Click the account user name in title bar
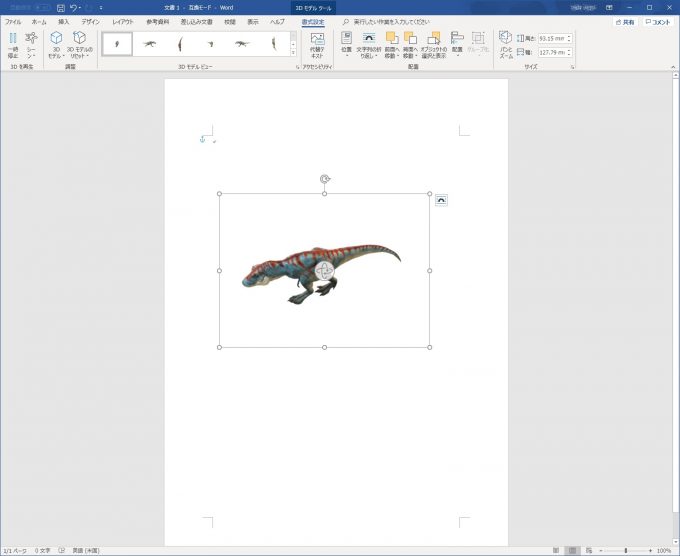This screenshot has width=680, height=556. click(583, 8)
